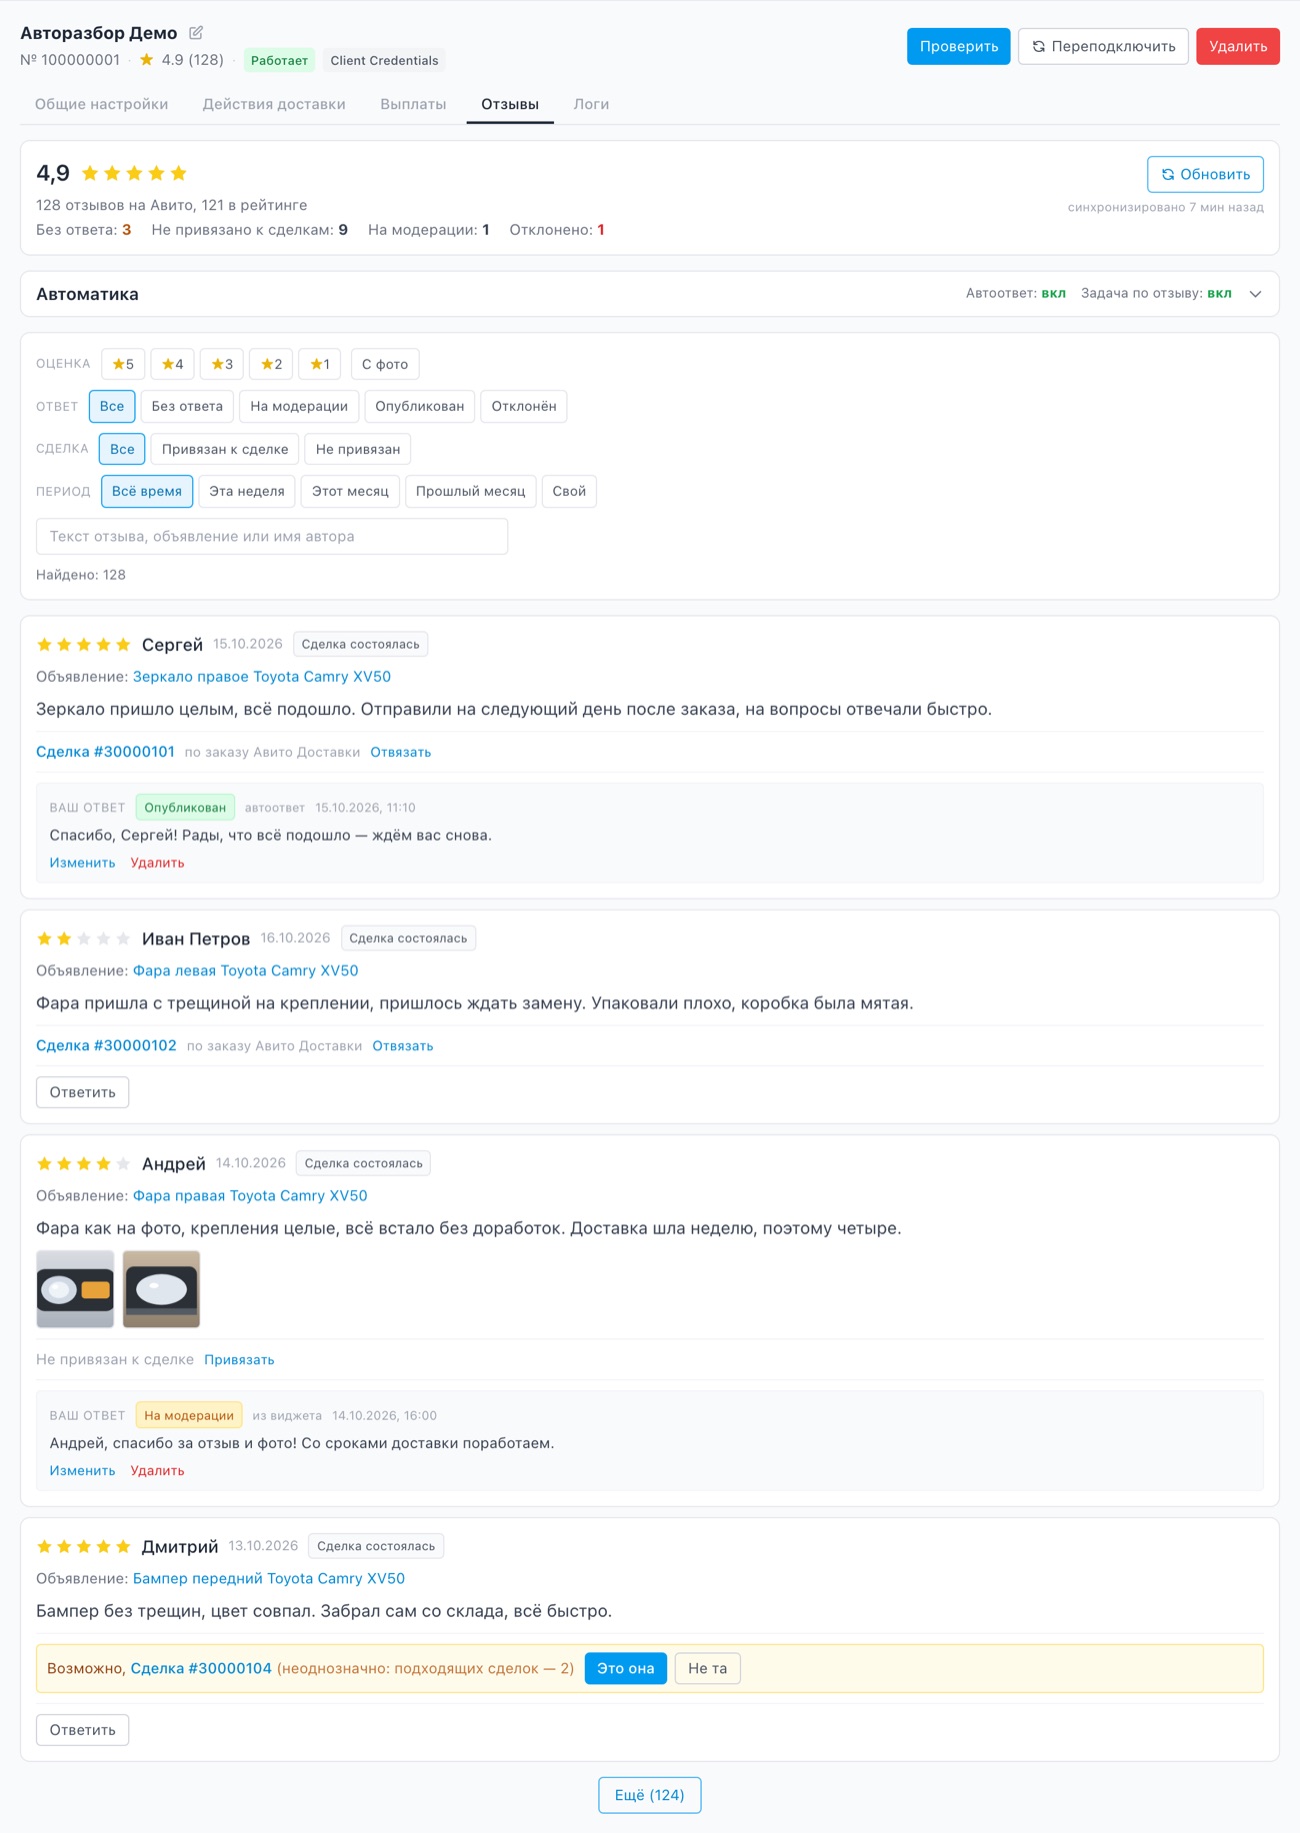The height and width of the screenshot is (1833, 1300).
Task: Delete the moderated reply to Андрей
Action: click(x=157, y=1471)
